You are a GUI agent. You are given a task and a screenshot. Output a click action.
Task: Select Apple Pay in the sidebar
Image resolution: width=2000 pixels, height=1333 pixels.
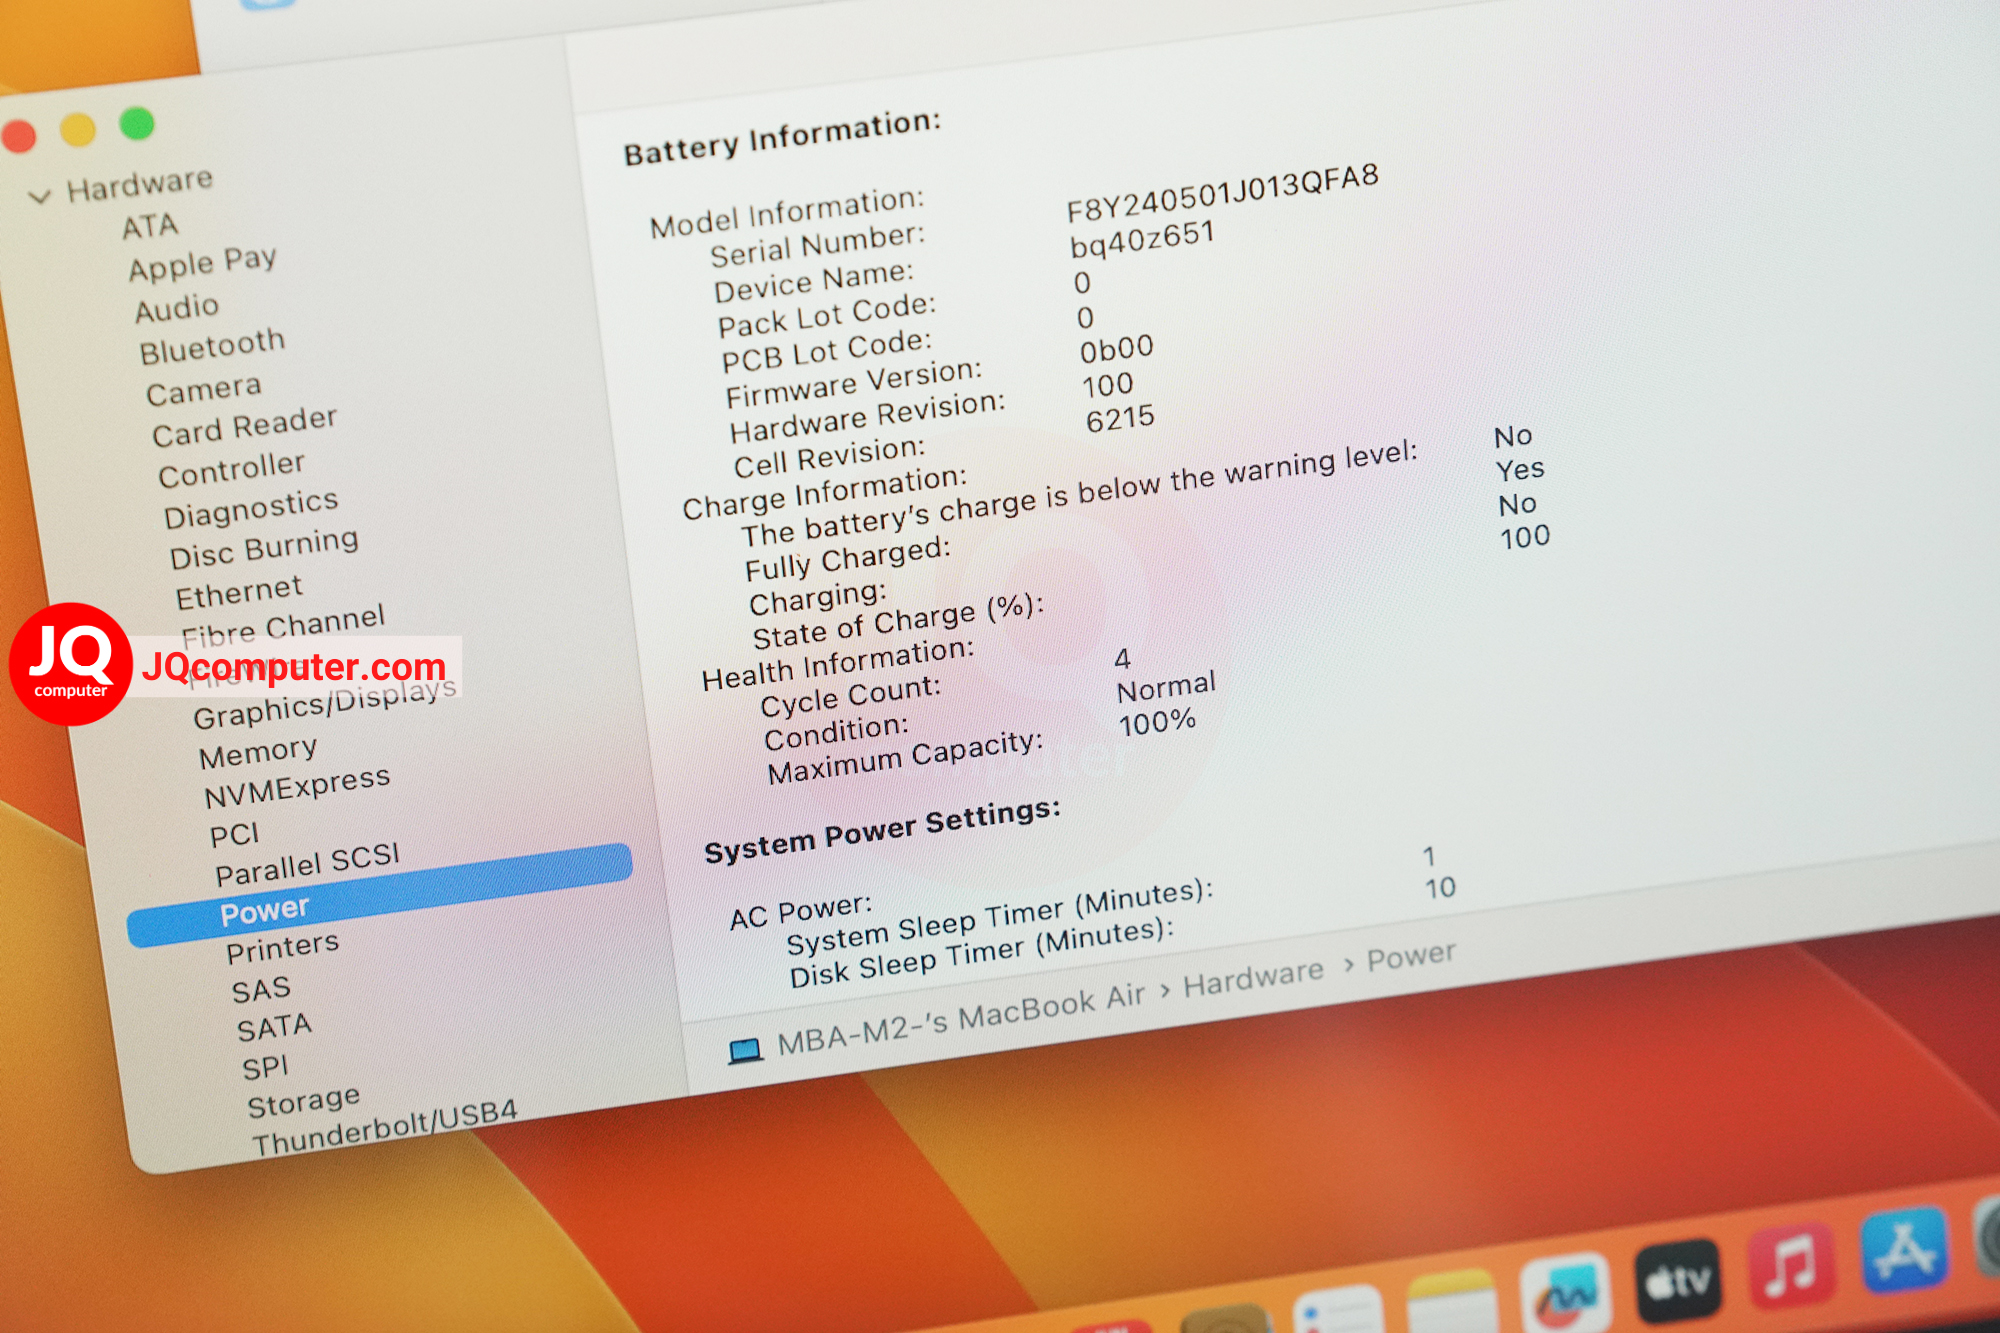pyautogui.click(x=202, y=264)
